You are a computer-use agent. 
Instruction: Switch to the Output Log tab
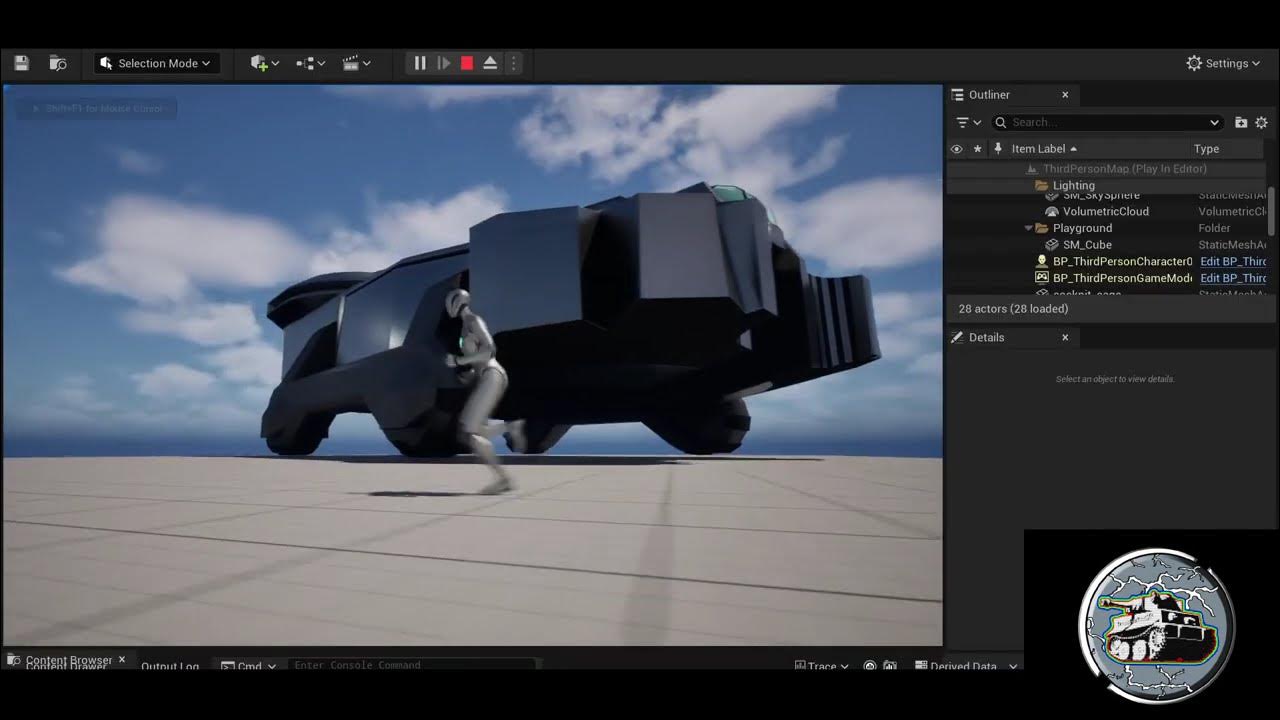click(170, 665)
